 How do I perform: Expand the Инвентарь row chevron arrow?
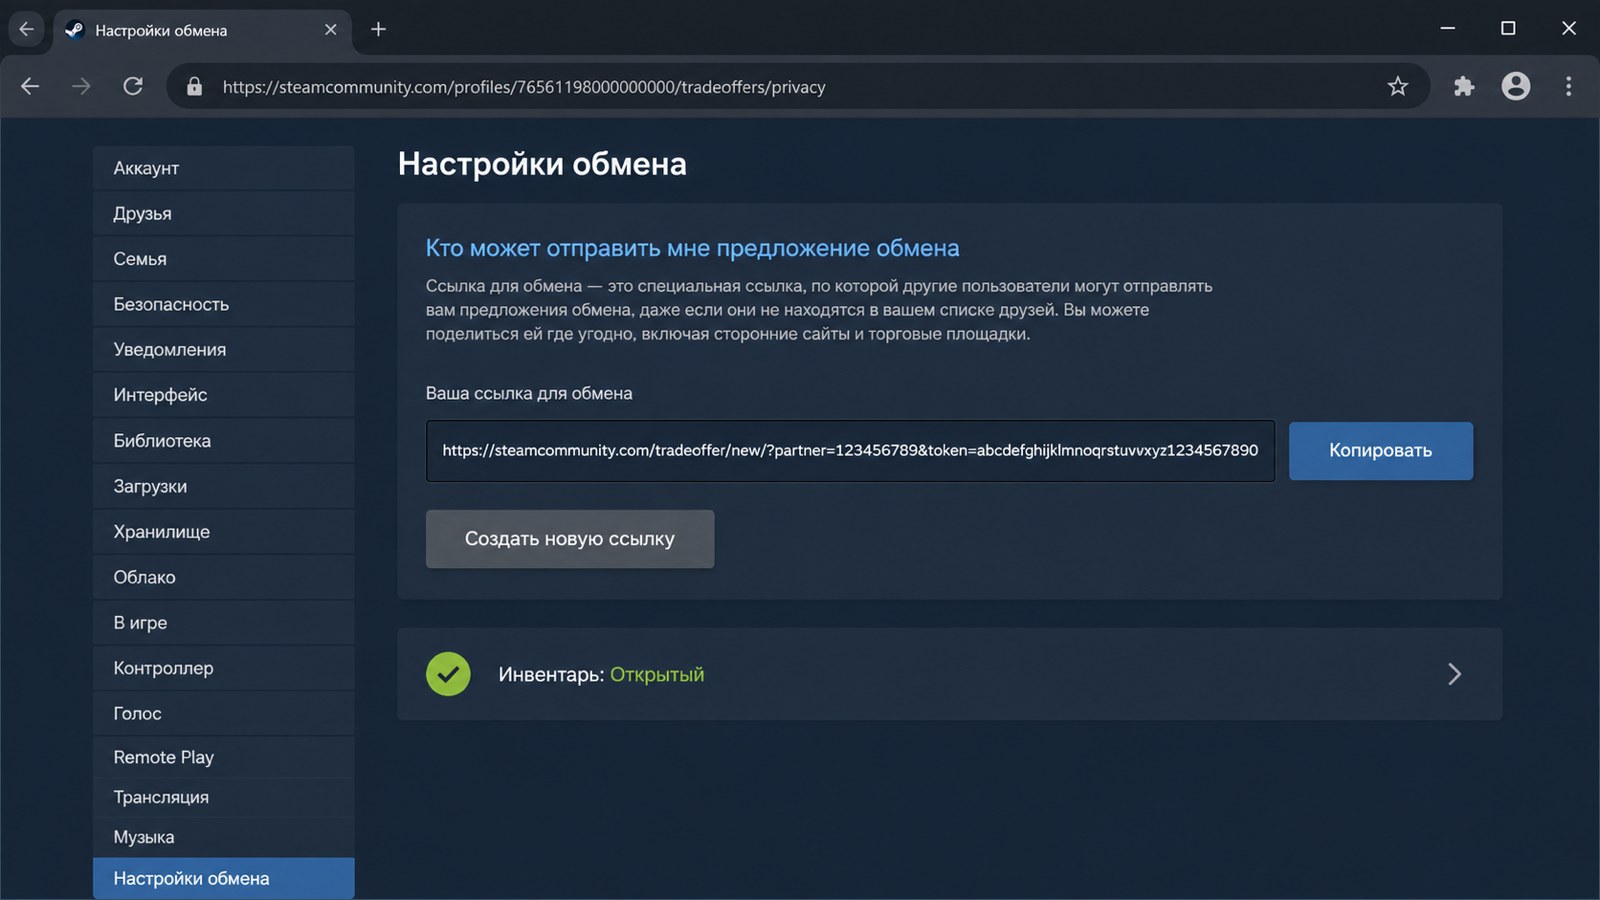pos(1454,674)
